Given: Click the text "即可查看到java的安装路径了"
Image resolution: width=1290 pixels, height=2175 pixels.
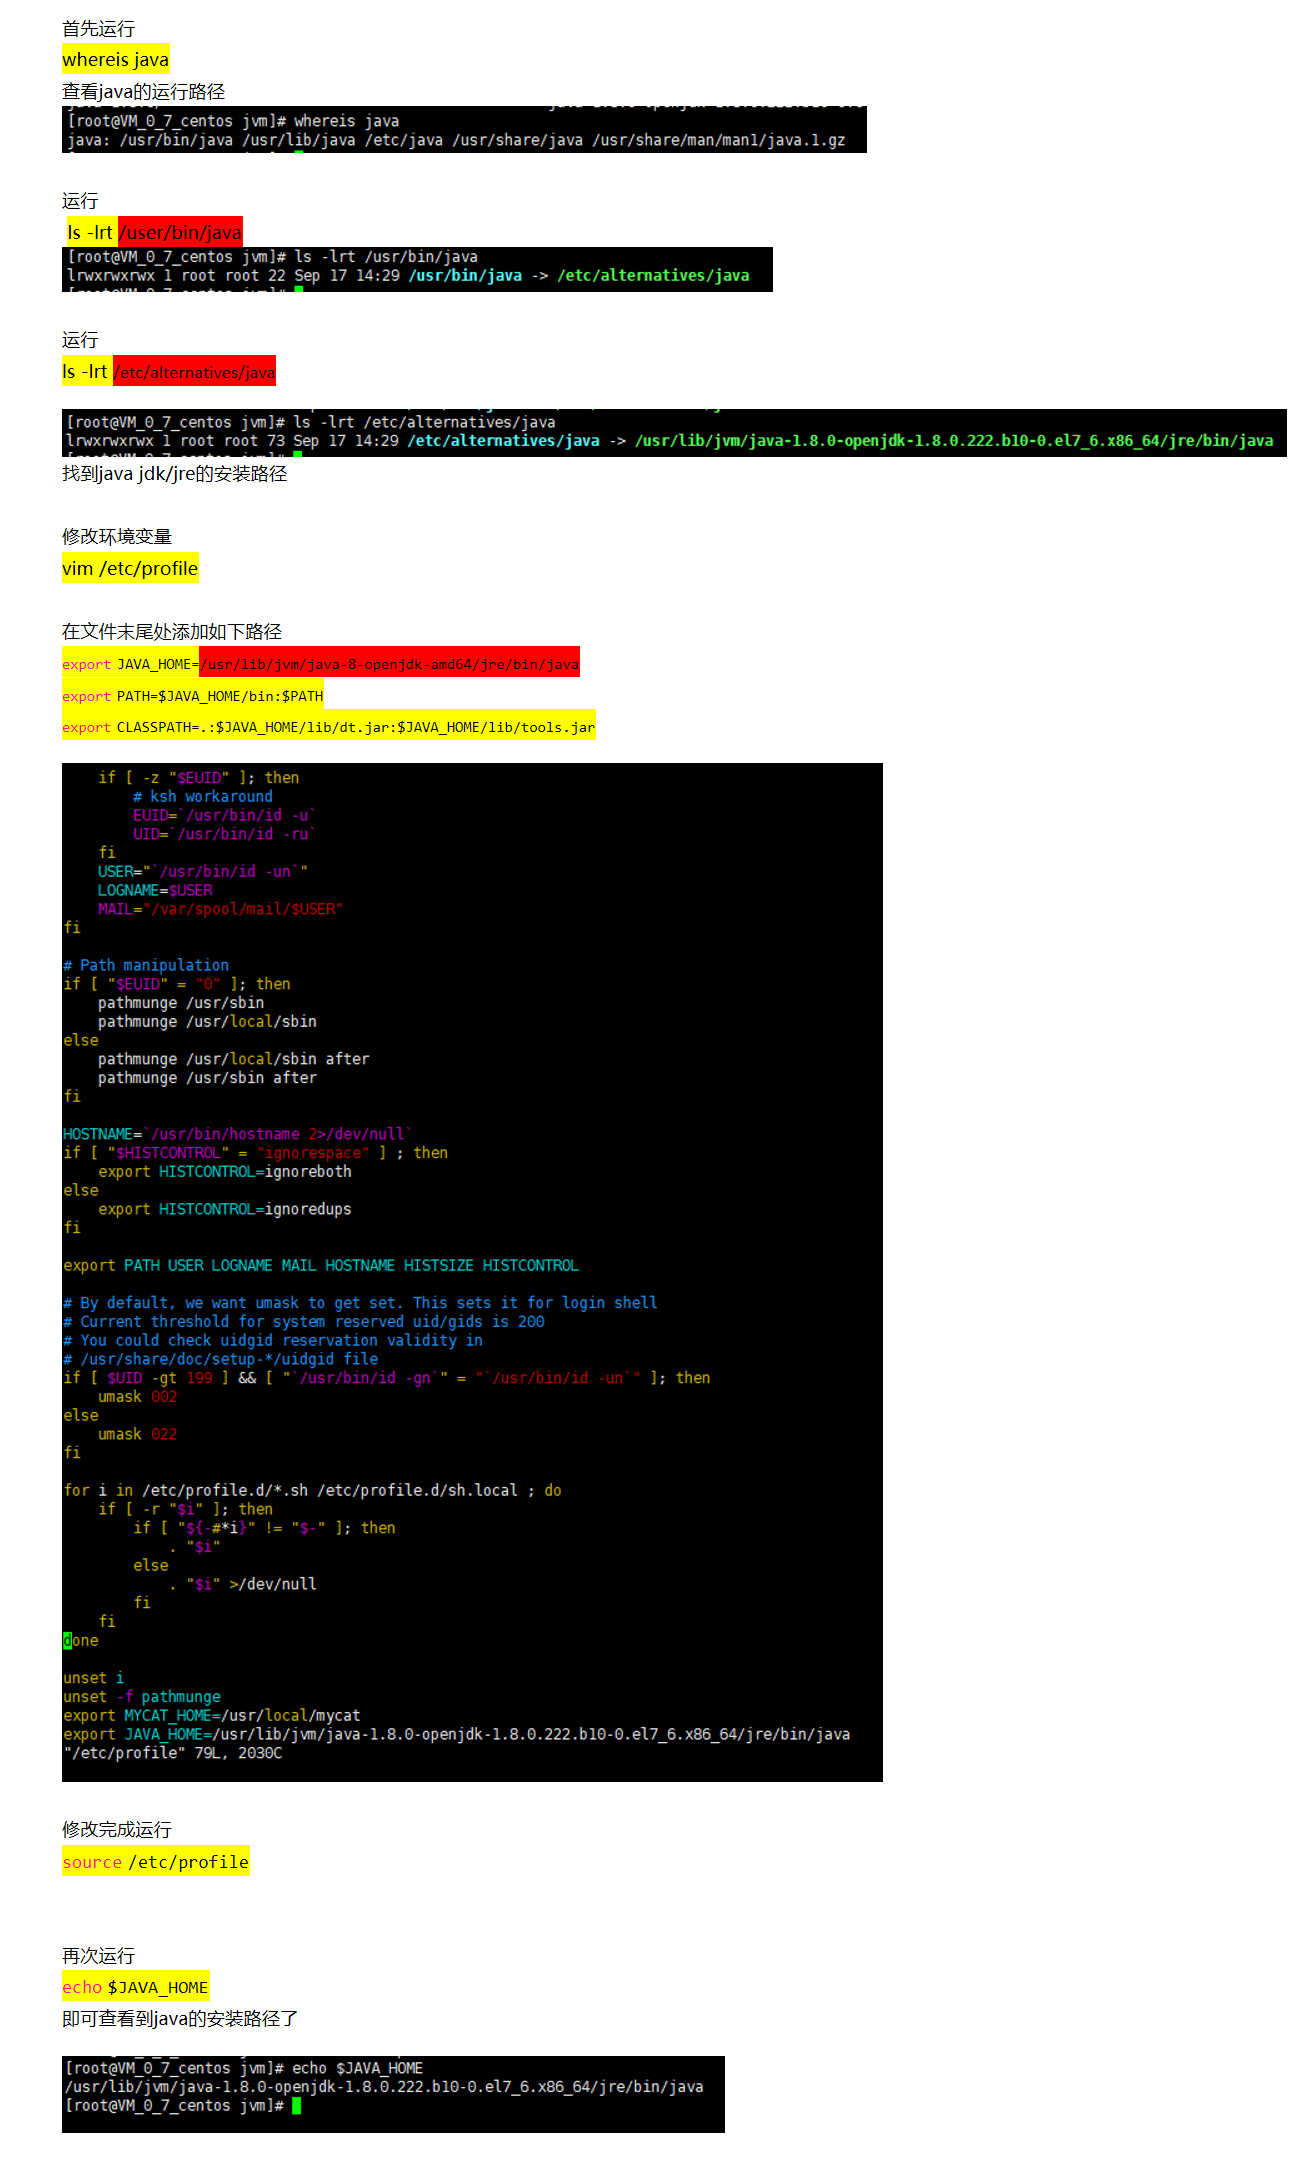Looking at the screenshot, I should 180,2018.
